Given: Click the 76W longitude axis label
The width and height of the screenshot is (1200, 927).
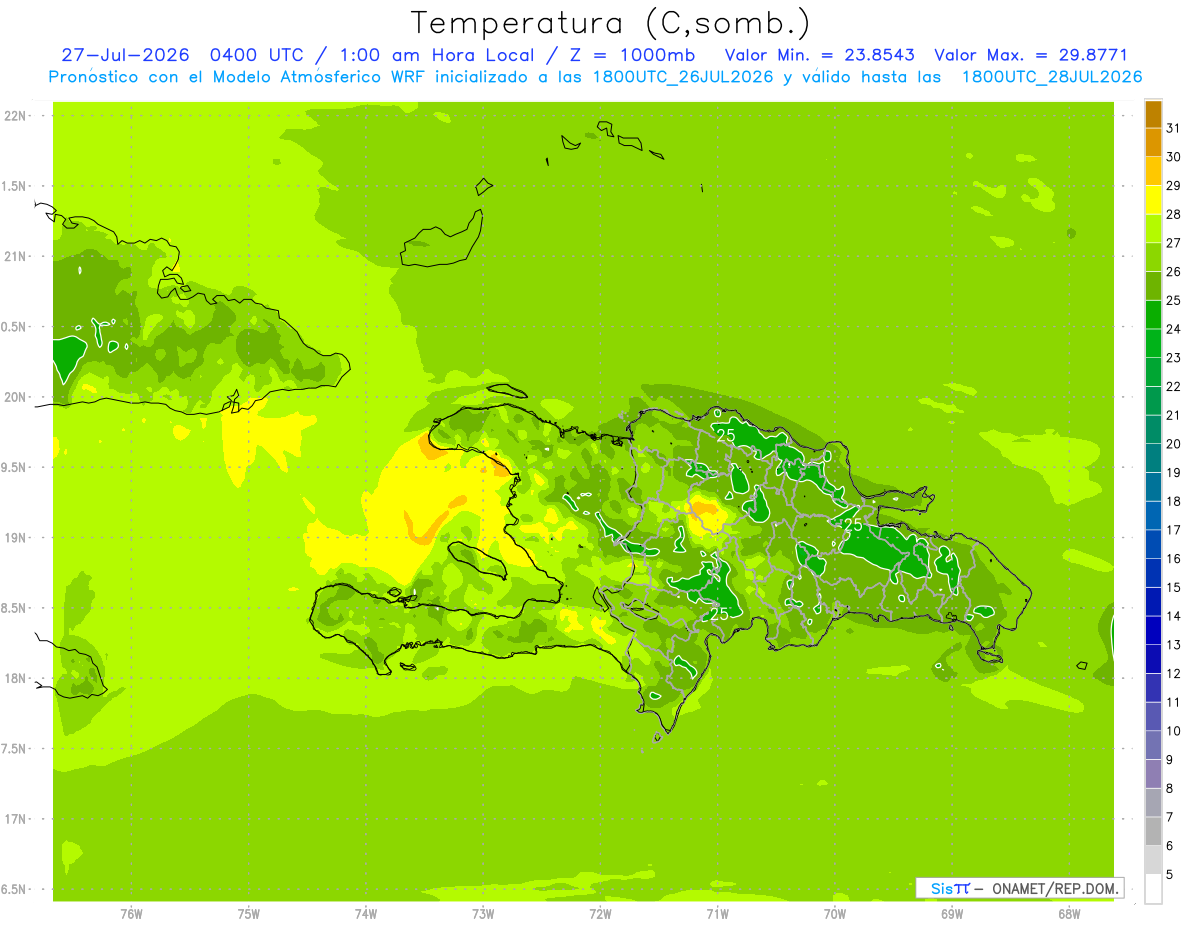Looking at the screenshot, I should (x=131, y=914).
